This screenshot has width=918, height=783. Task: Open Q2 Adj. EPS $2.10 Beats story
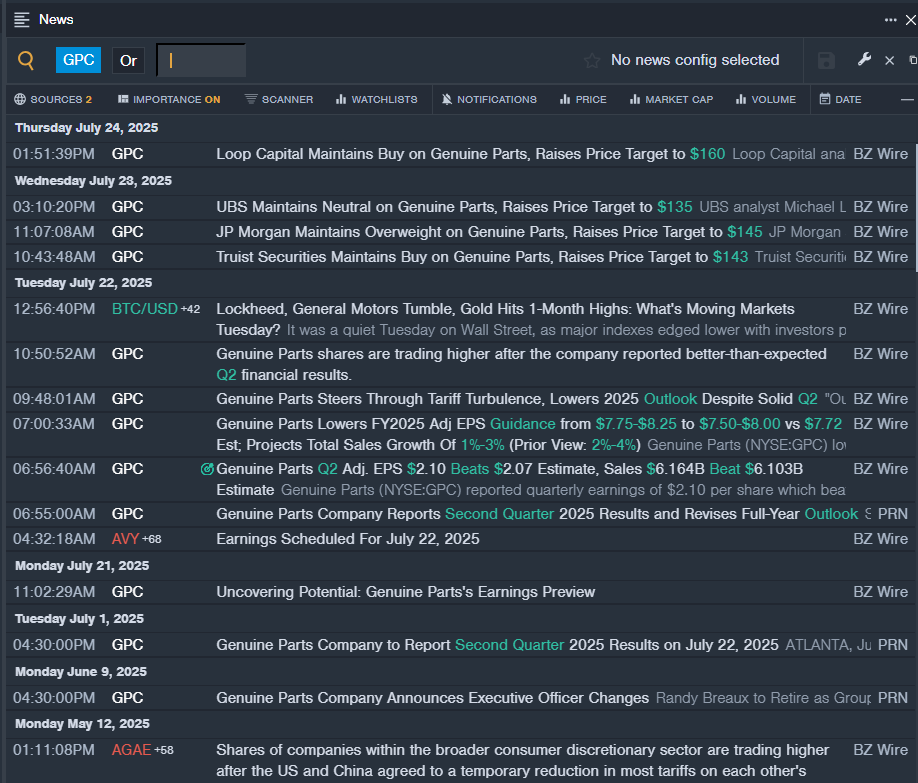pos(509,479)
